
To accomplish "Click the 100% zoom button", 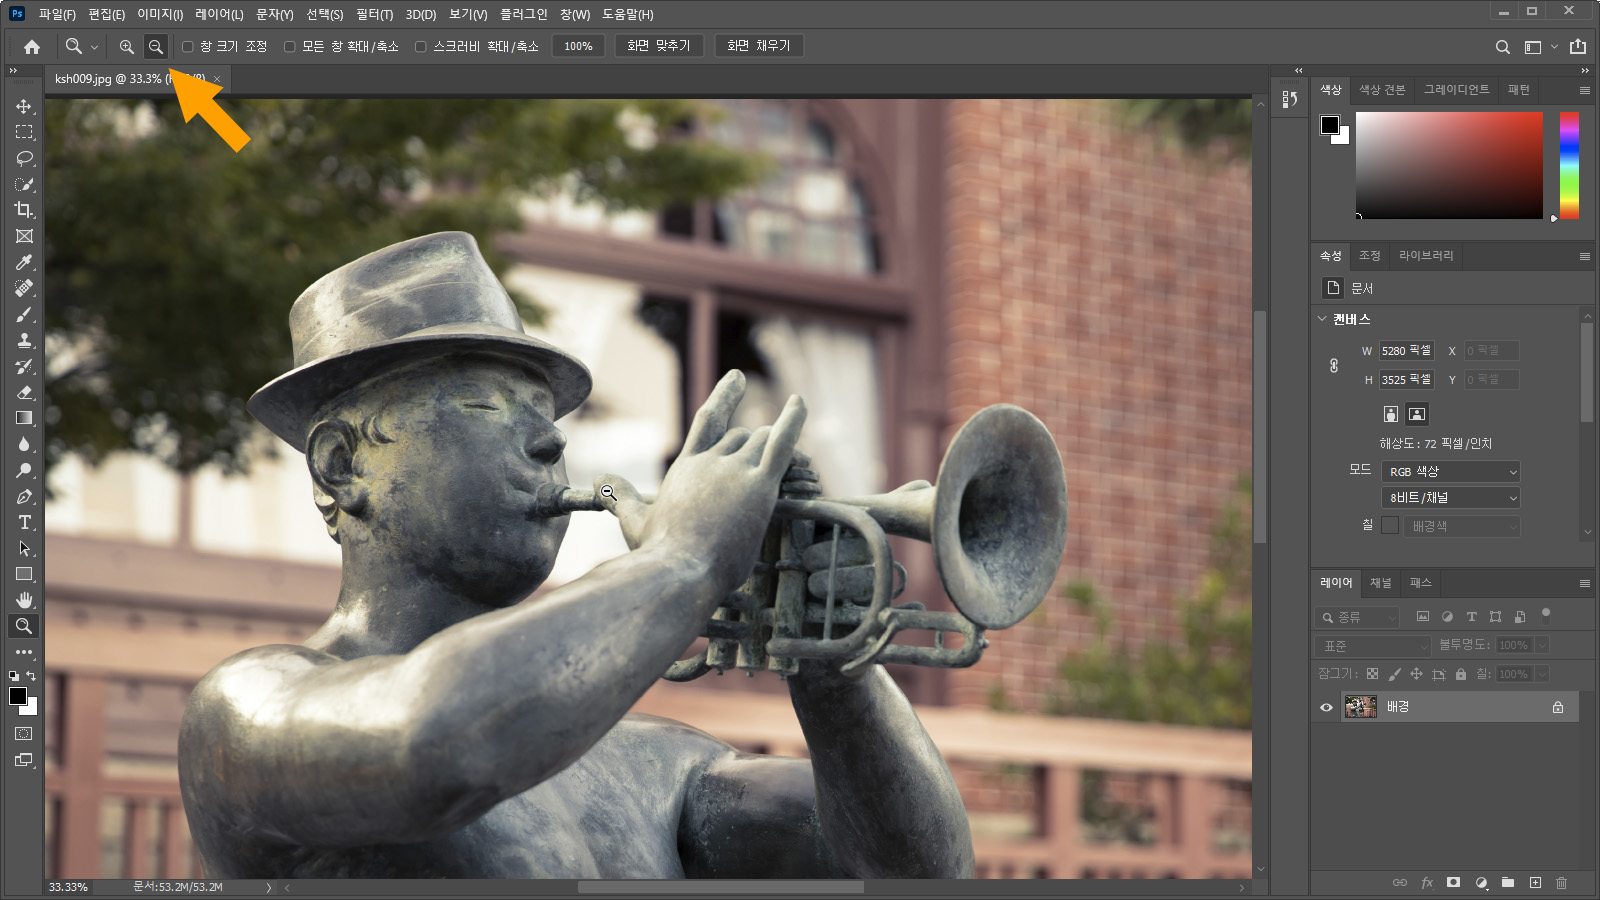I will pos(578,46).
